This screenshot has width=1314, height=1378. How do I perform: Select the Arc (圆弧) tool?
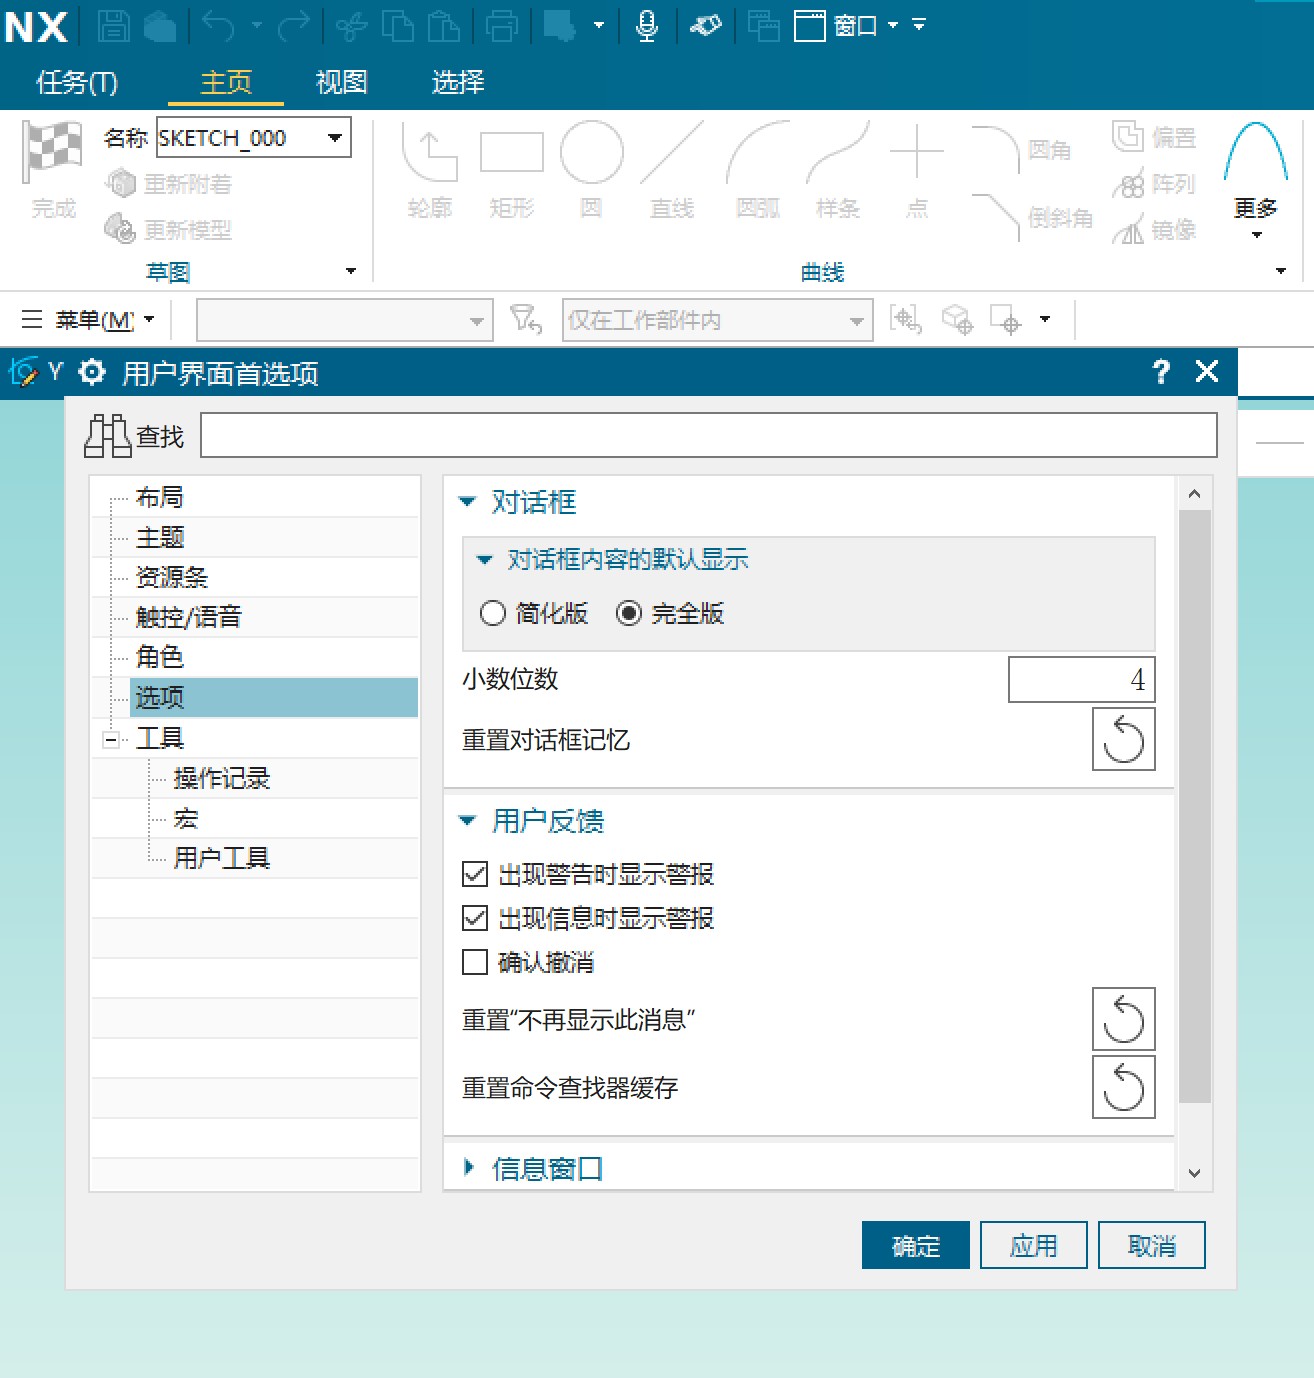pos(758,170)
